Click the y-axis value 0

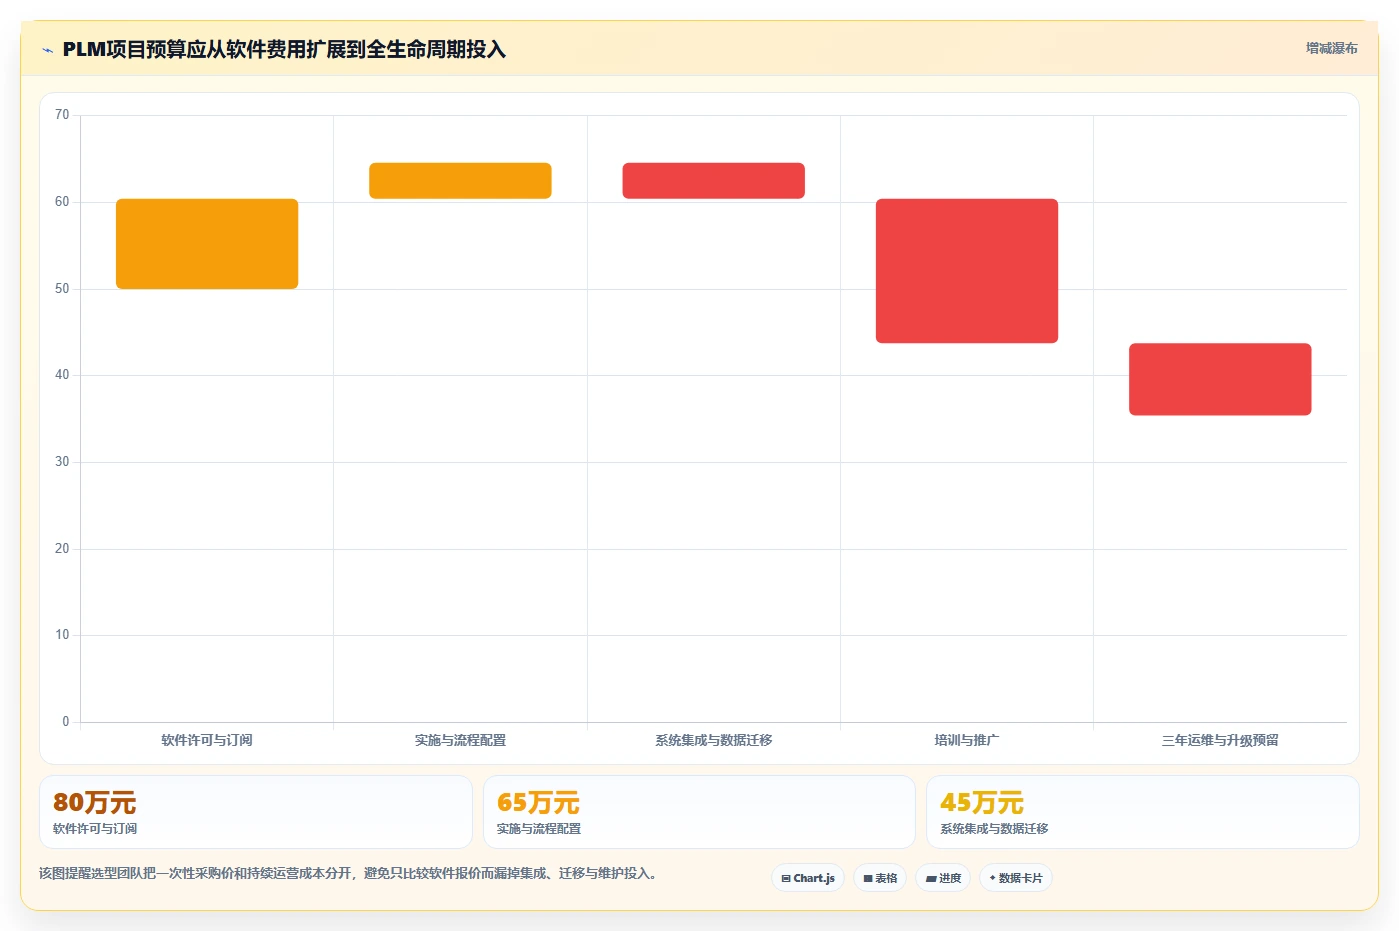click(66, 722)
